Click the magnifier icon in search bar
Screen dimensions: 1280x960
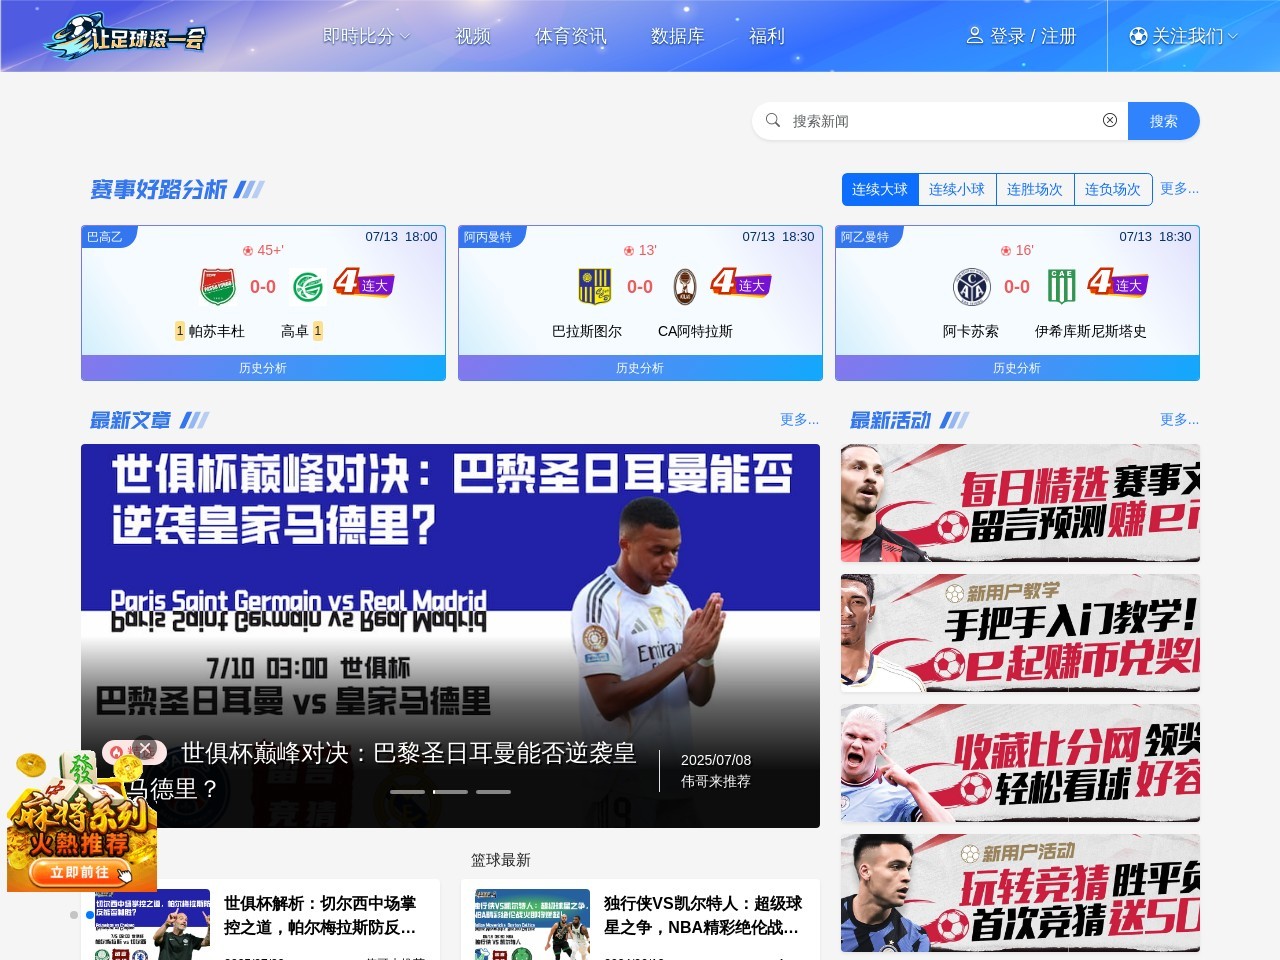[x=772, y=120]
